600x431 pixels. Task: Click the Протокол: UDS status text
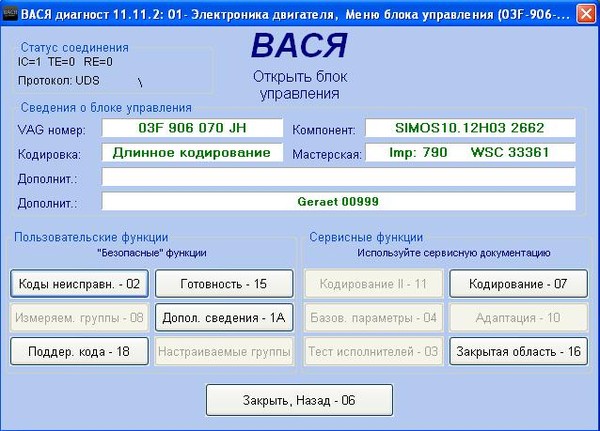[59, 81]
